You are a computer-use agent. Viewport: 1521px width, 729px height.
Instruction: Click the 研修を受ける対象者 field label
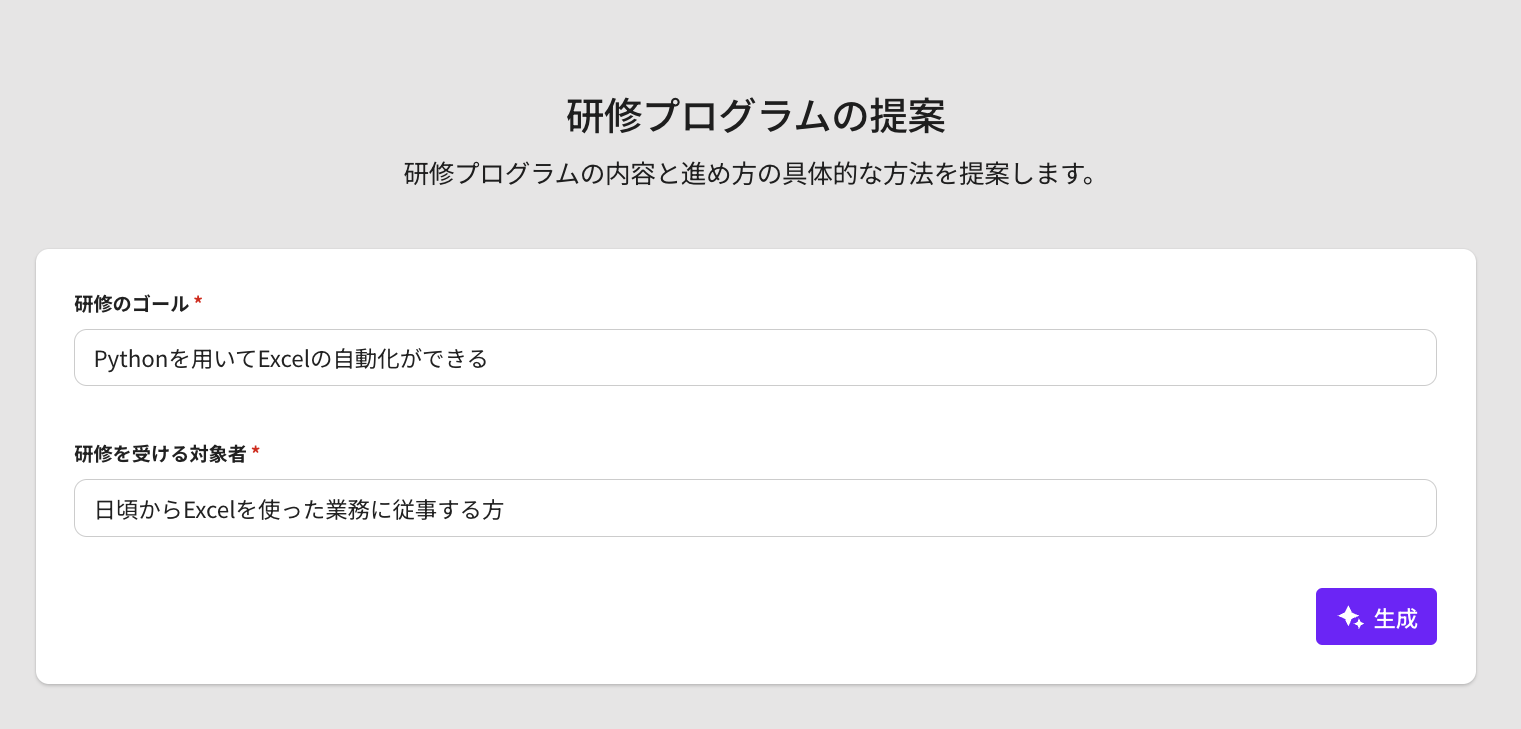tap(160, 454)
